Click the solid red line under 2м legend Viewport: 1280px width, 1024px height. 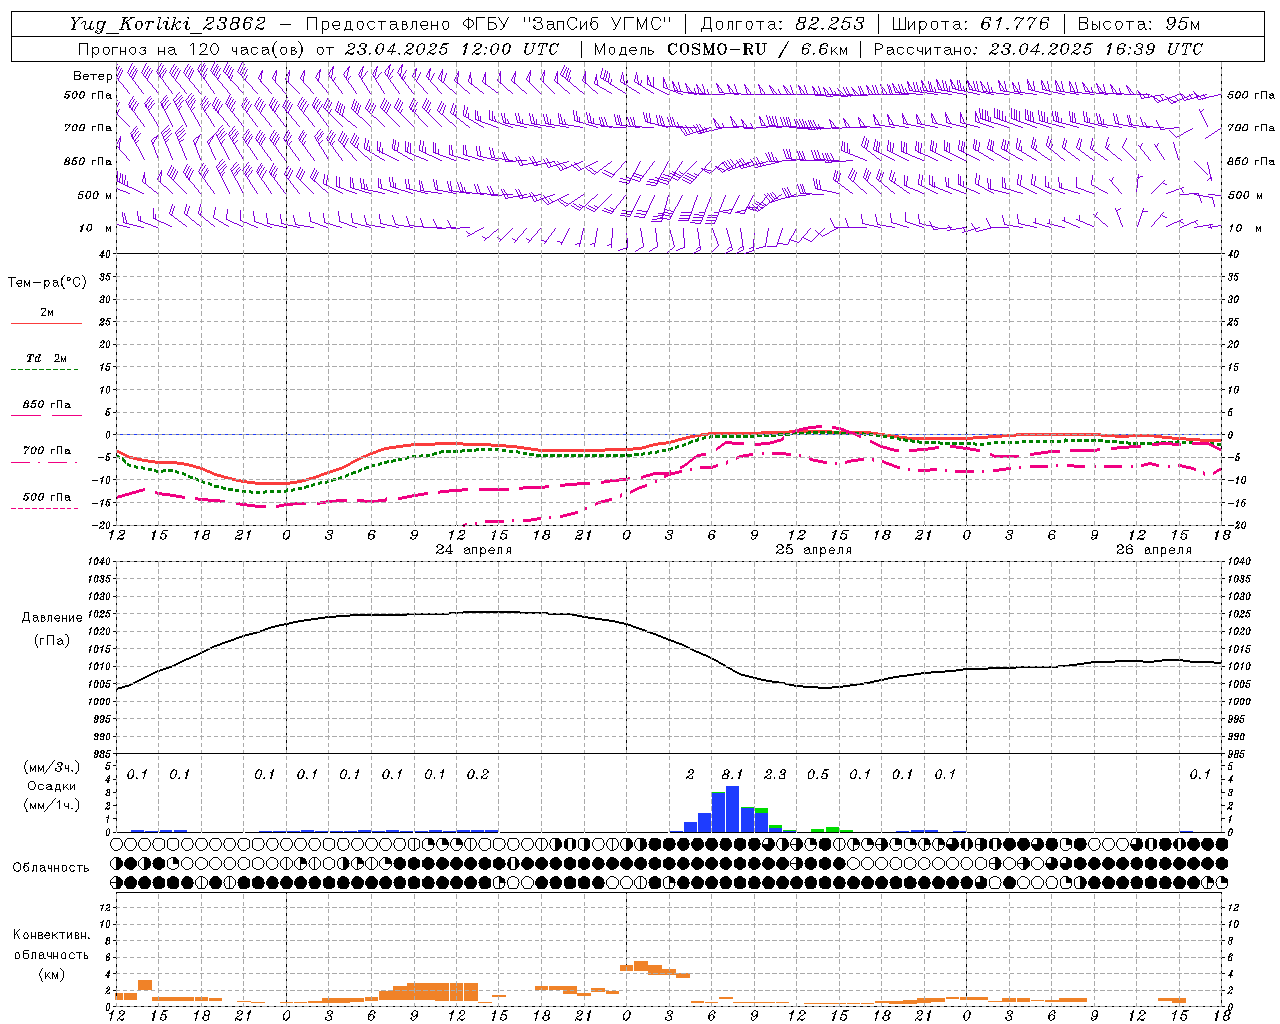46,324
